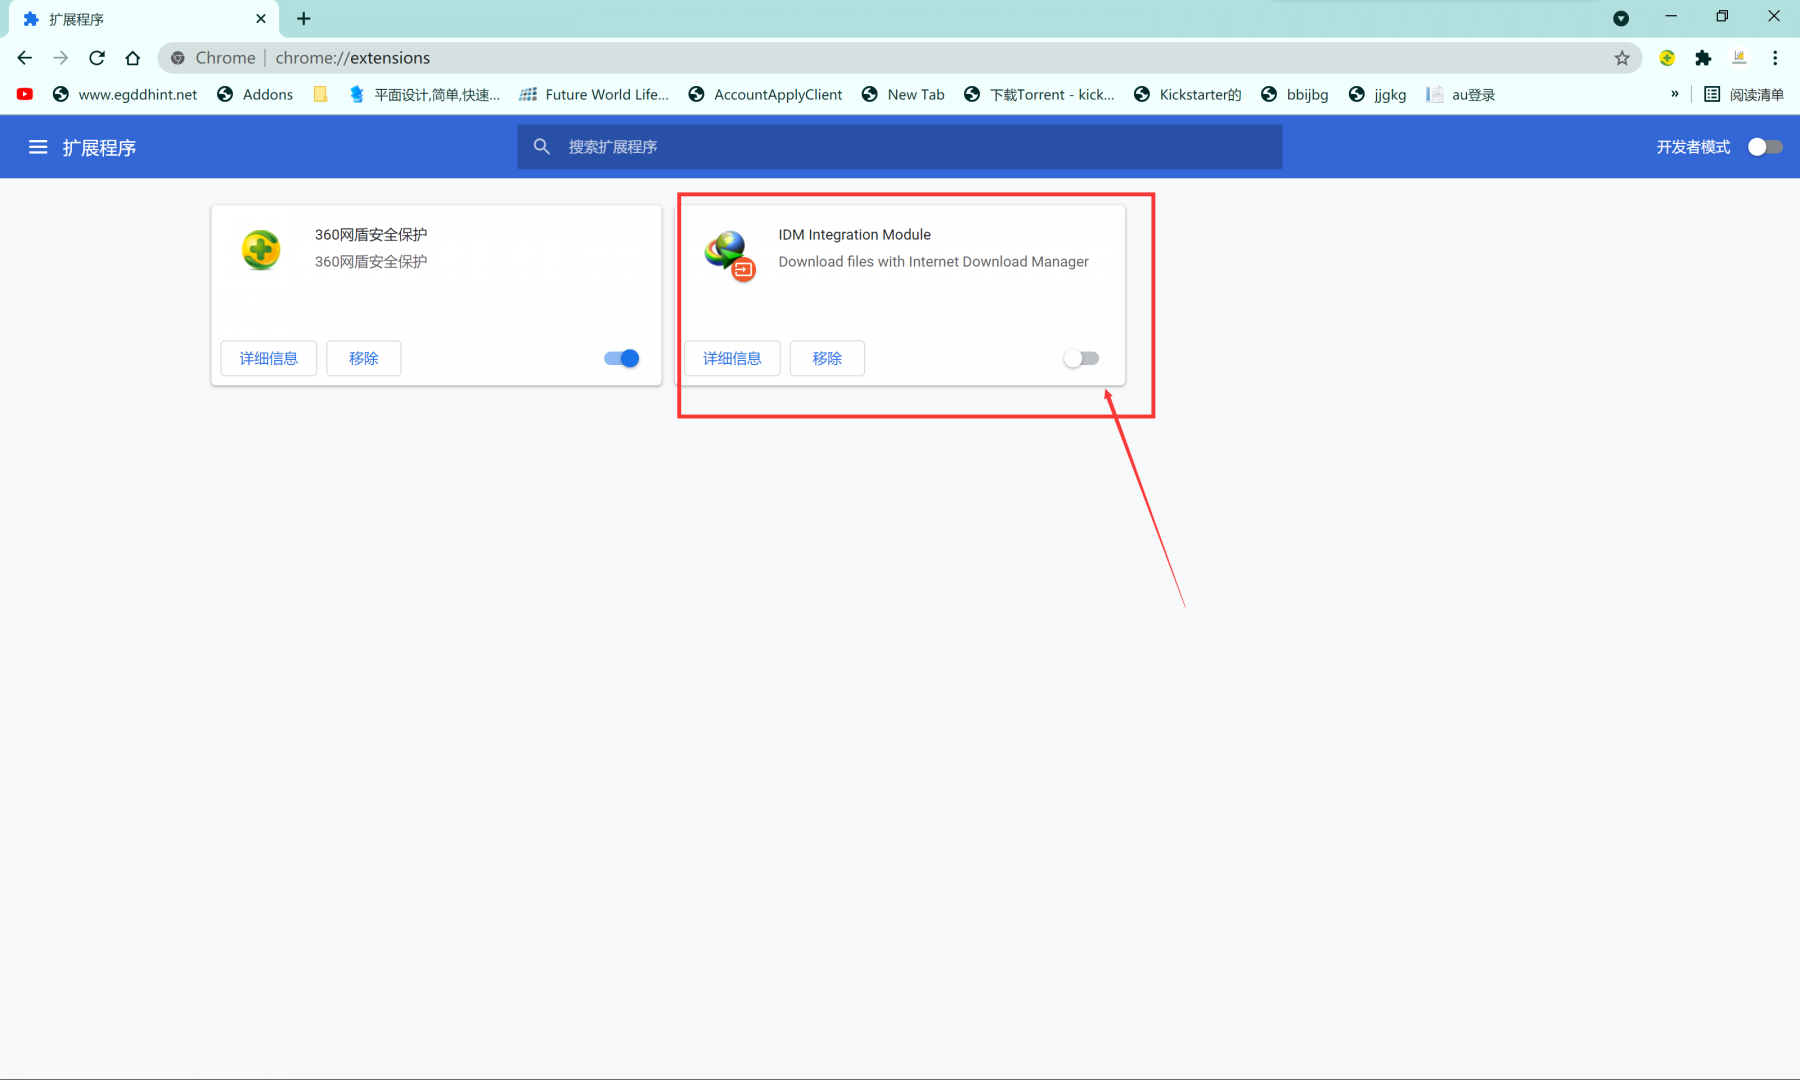Click the Chrome site info chip
This screenshot has width=1800, height=1080.
pyautogui.click(x=213, y=58)
